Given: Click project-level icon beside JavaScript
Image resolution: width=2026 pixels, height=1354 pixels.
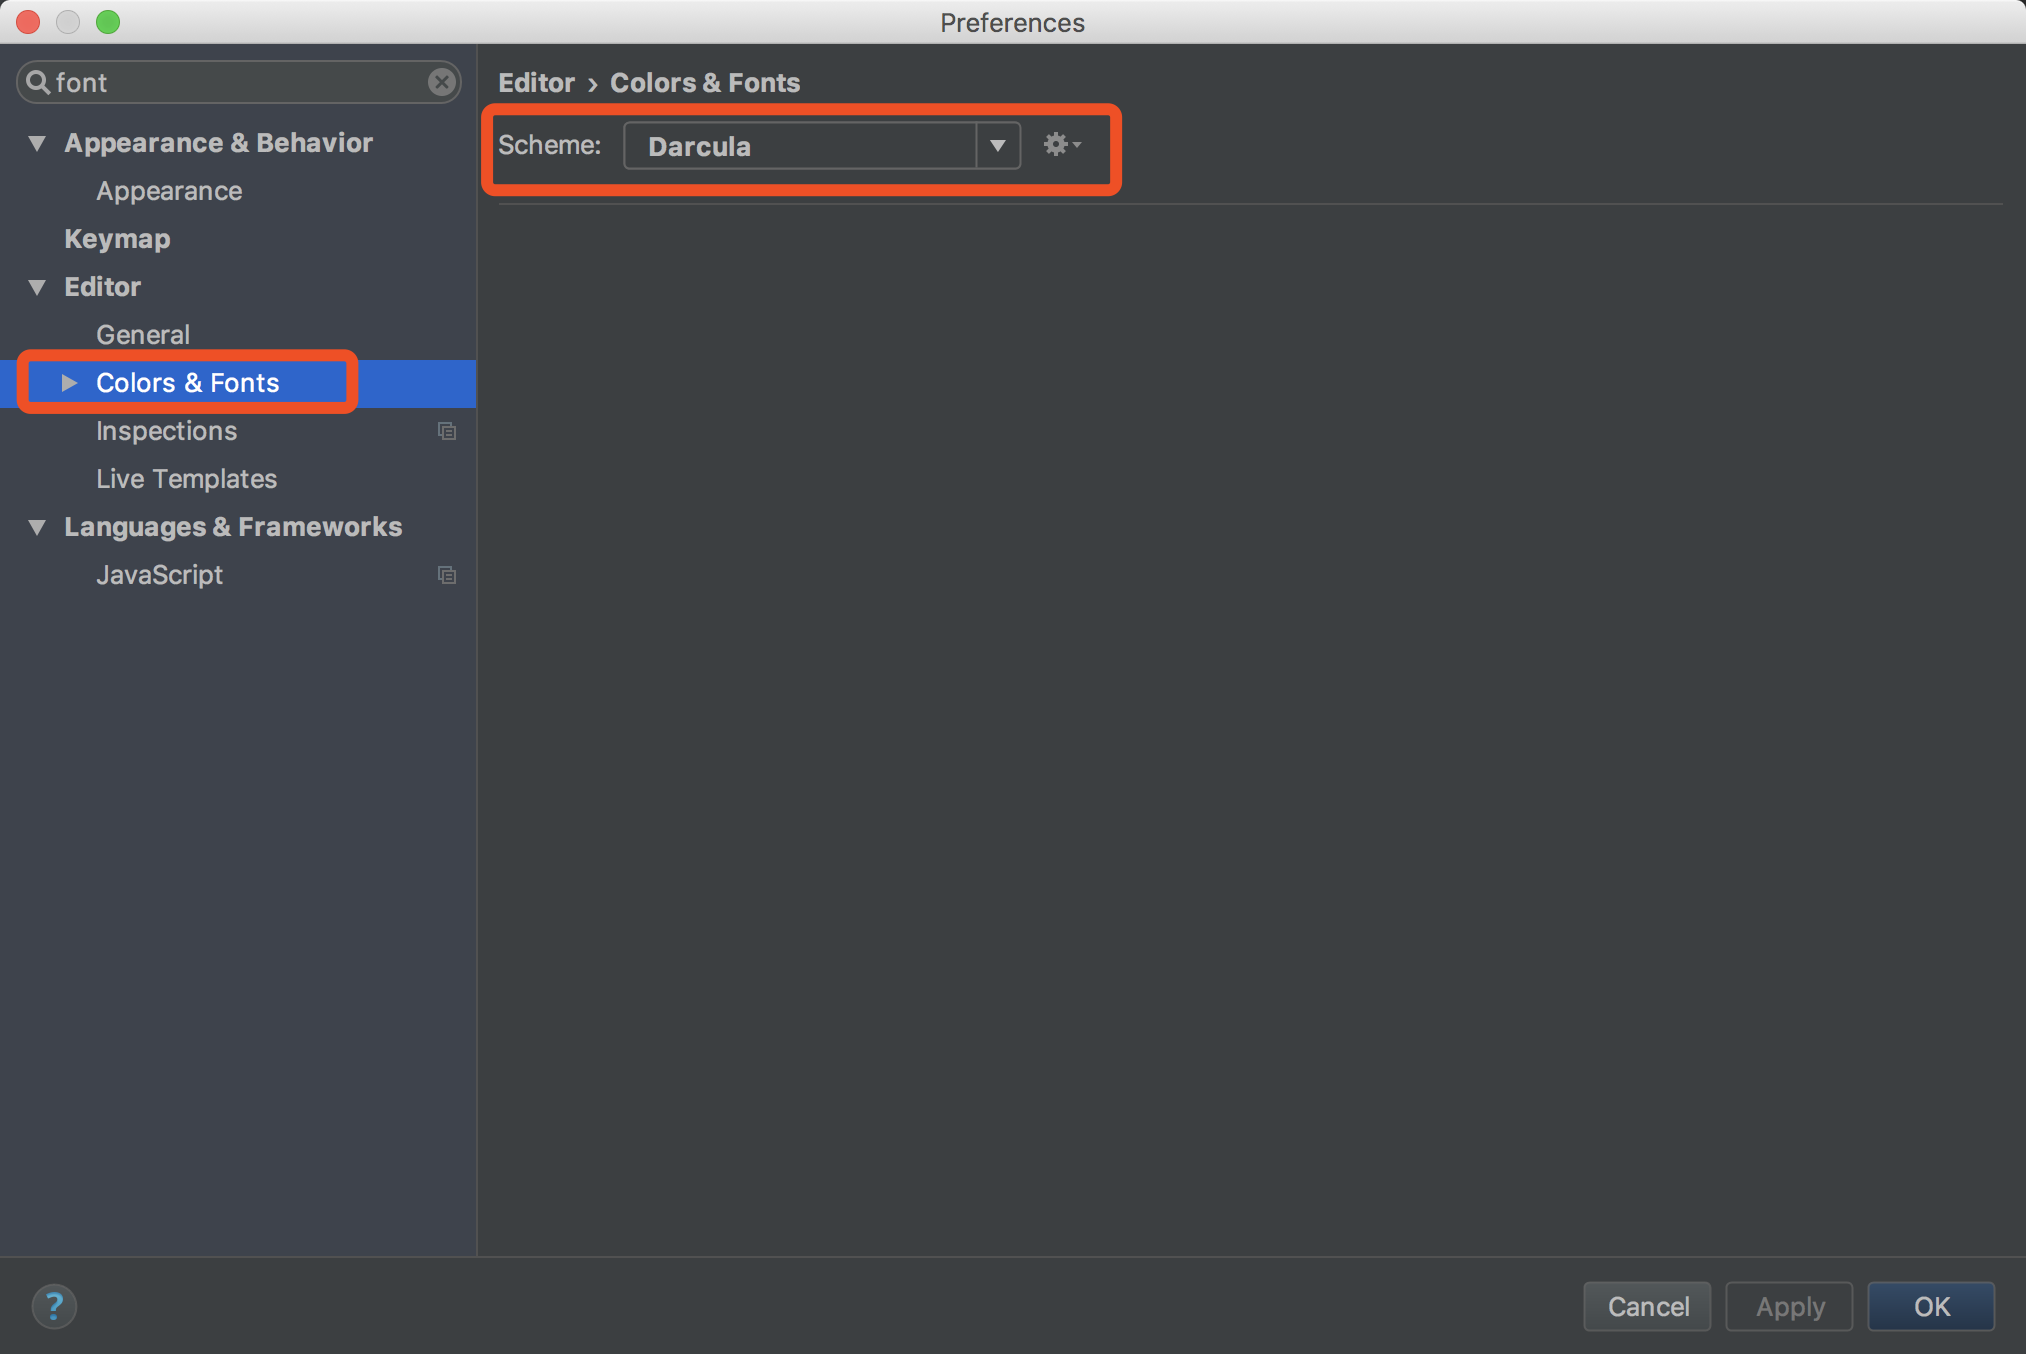Looking at the screenshot, I should (447, 575).
